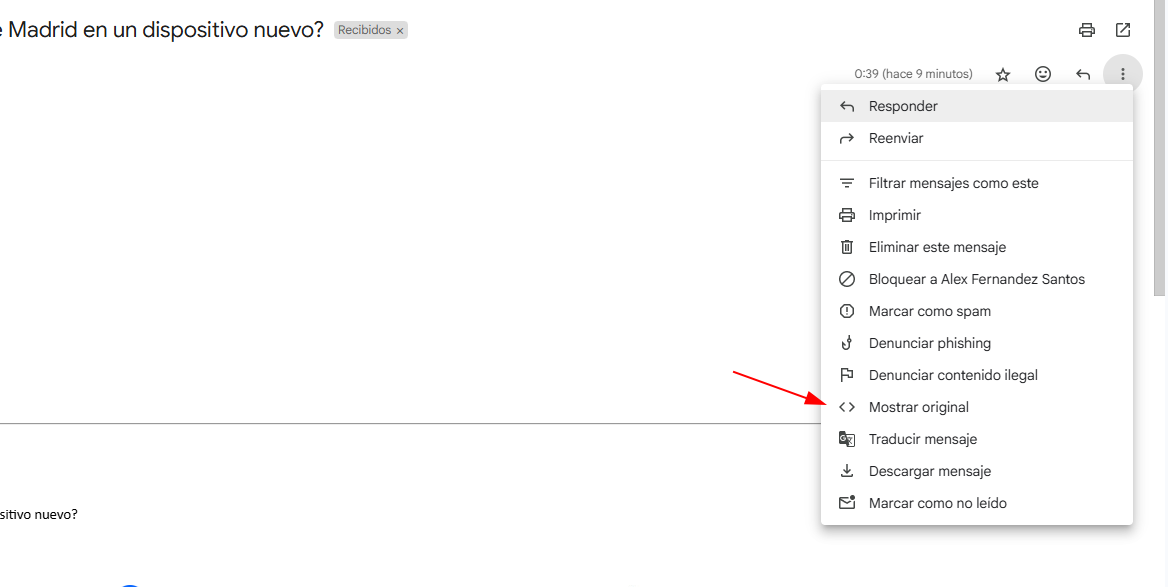1168x587 pixels.
Task: Choose Descargar mensaje
Action: [x=977, y=472]
